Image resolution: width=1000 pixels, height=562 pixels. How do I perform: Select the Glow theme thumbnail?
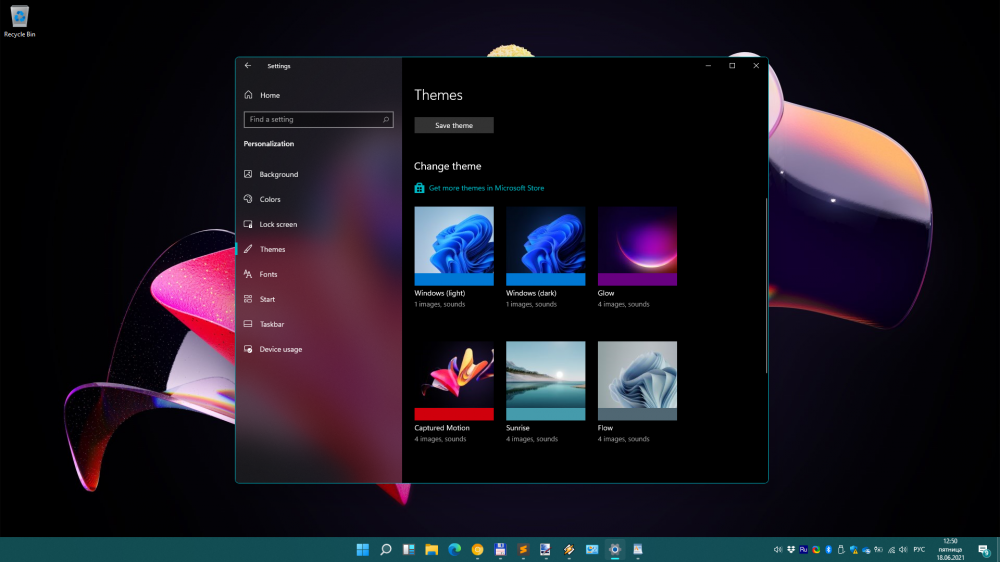[637, 246]
